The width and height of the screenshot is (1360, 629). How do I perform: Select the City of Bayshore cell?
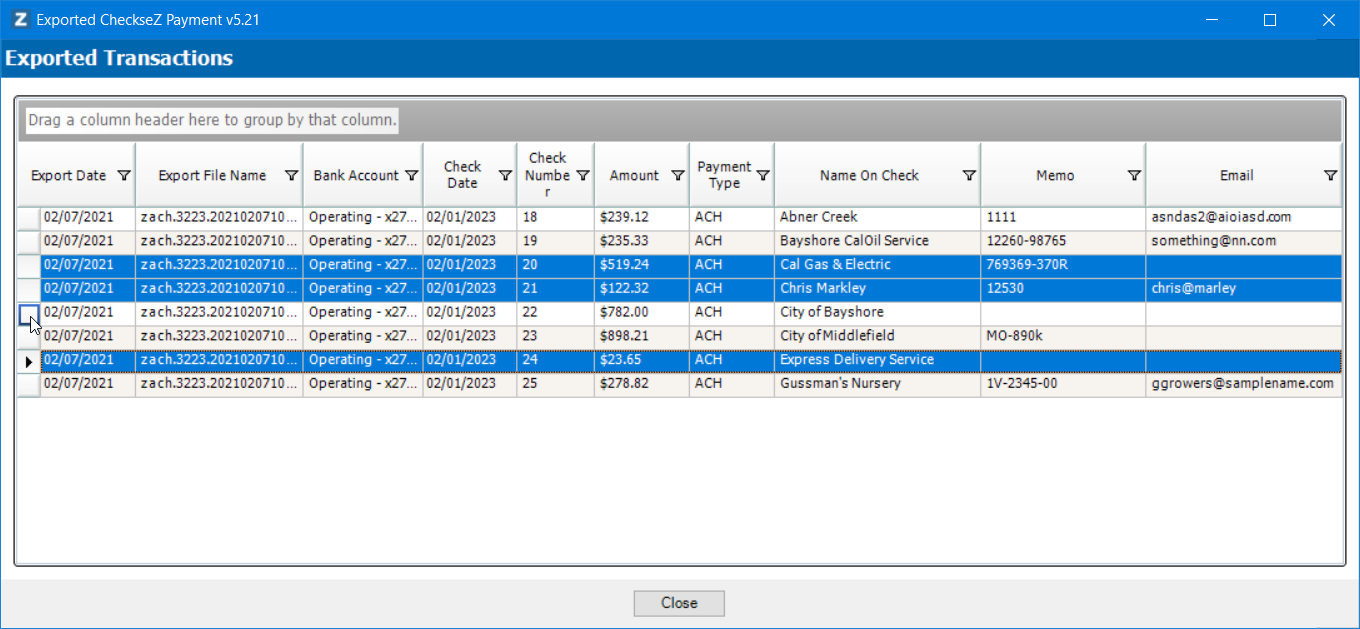pos(877,312)
